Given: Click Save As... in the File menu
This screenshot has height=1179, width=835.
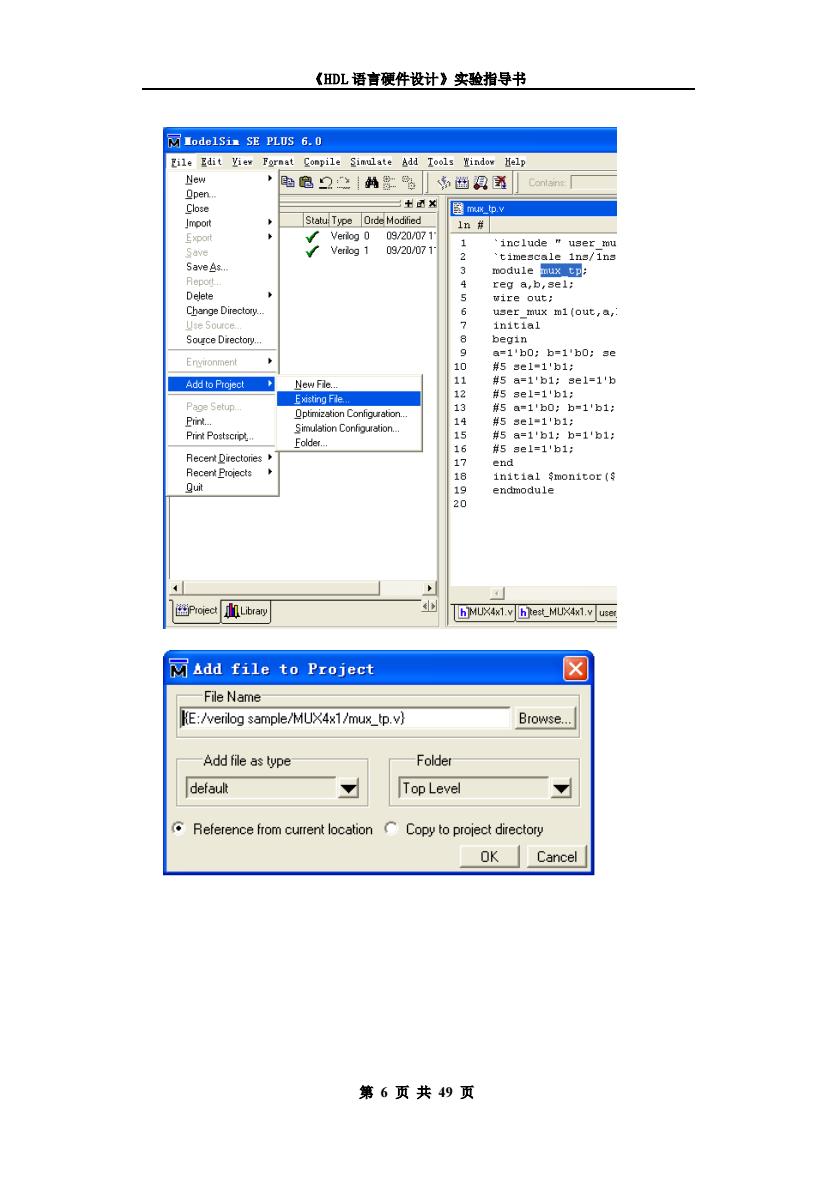Looking at the screenshot, I should [222, 267].
